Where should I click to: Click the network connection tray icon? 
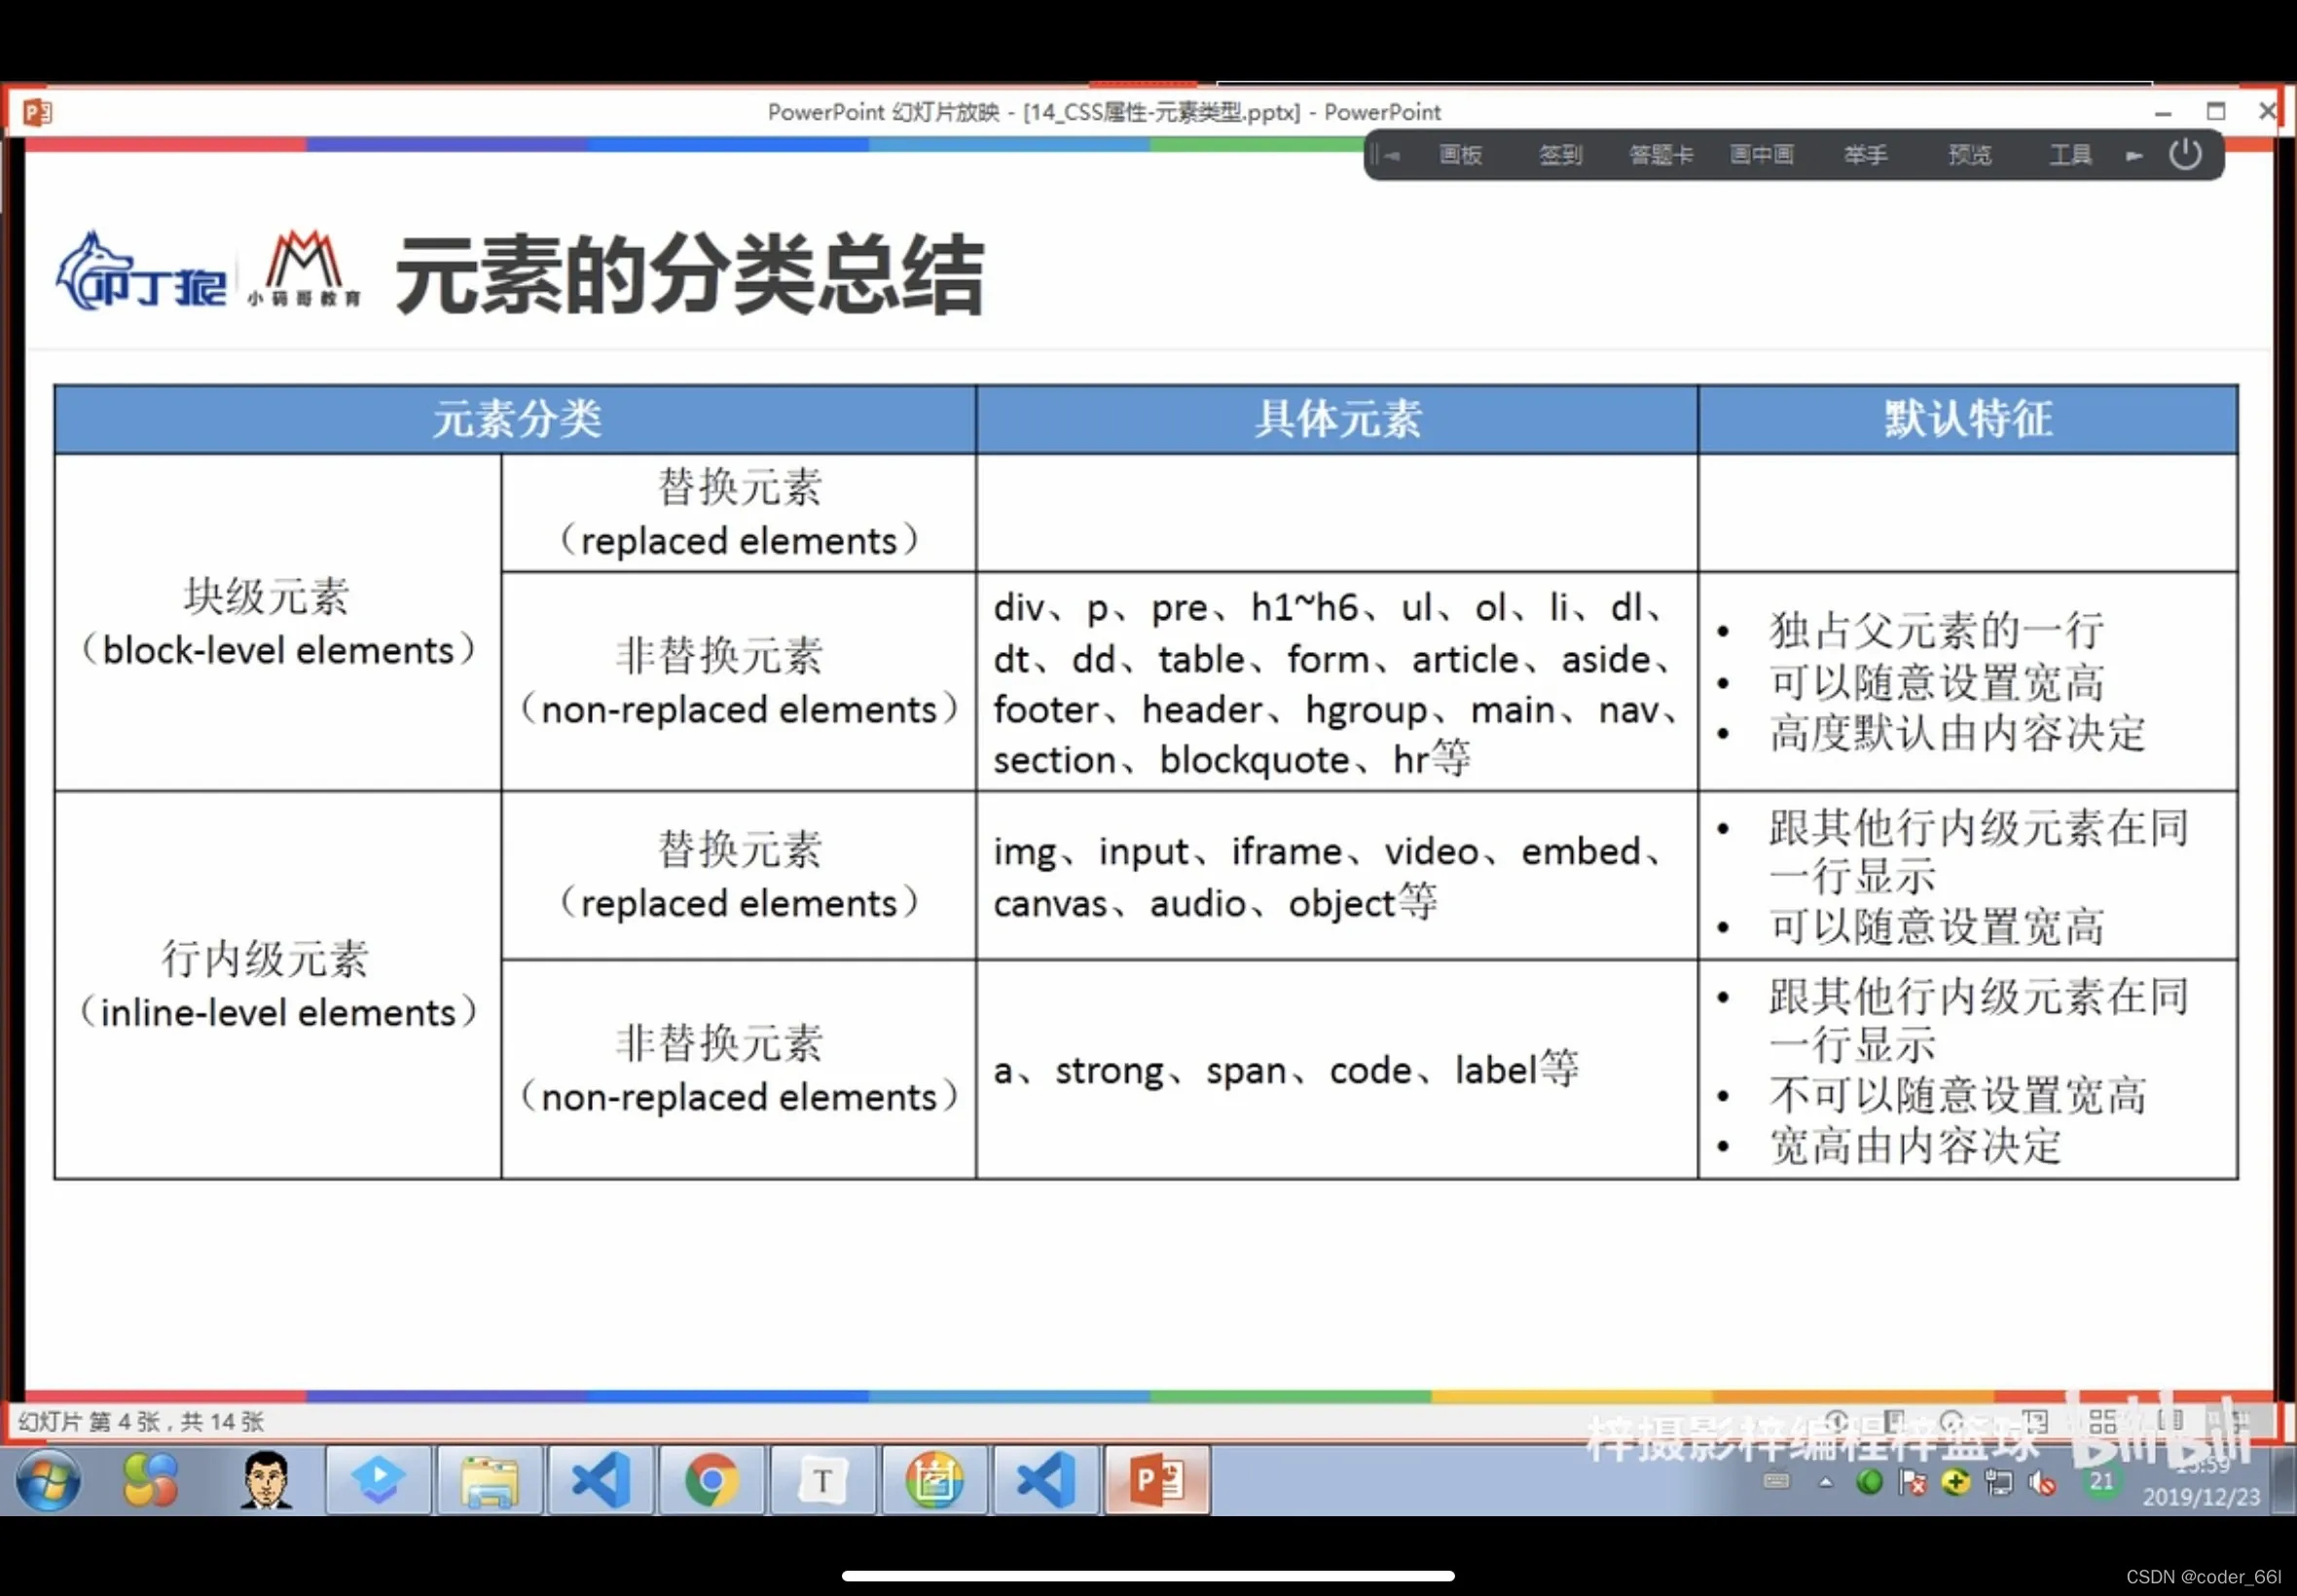point(1999,1483)
